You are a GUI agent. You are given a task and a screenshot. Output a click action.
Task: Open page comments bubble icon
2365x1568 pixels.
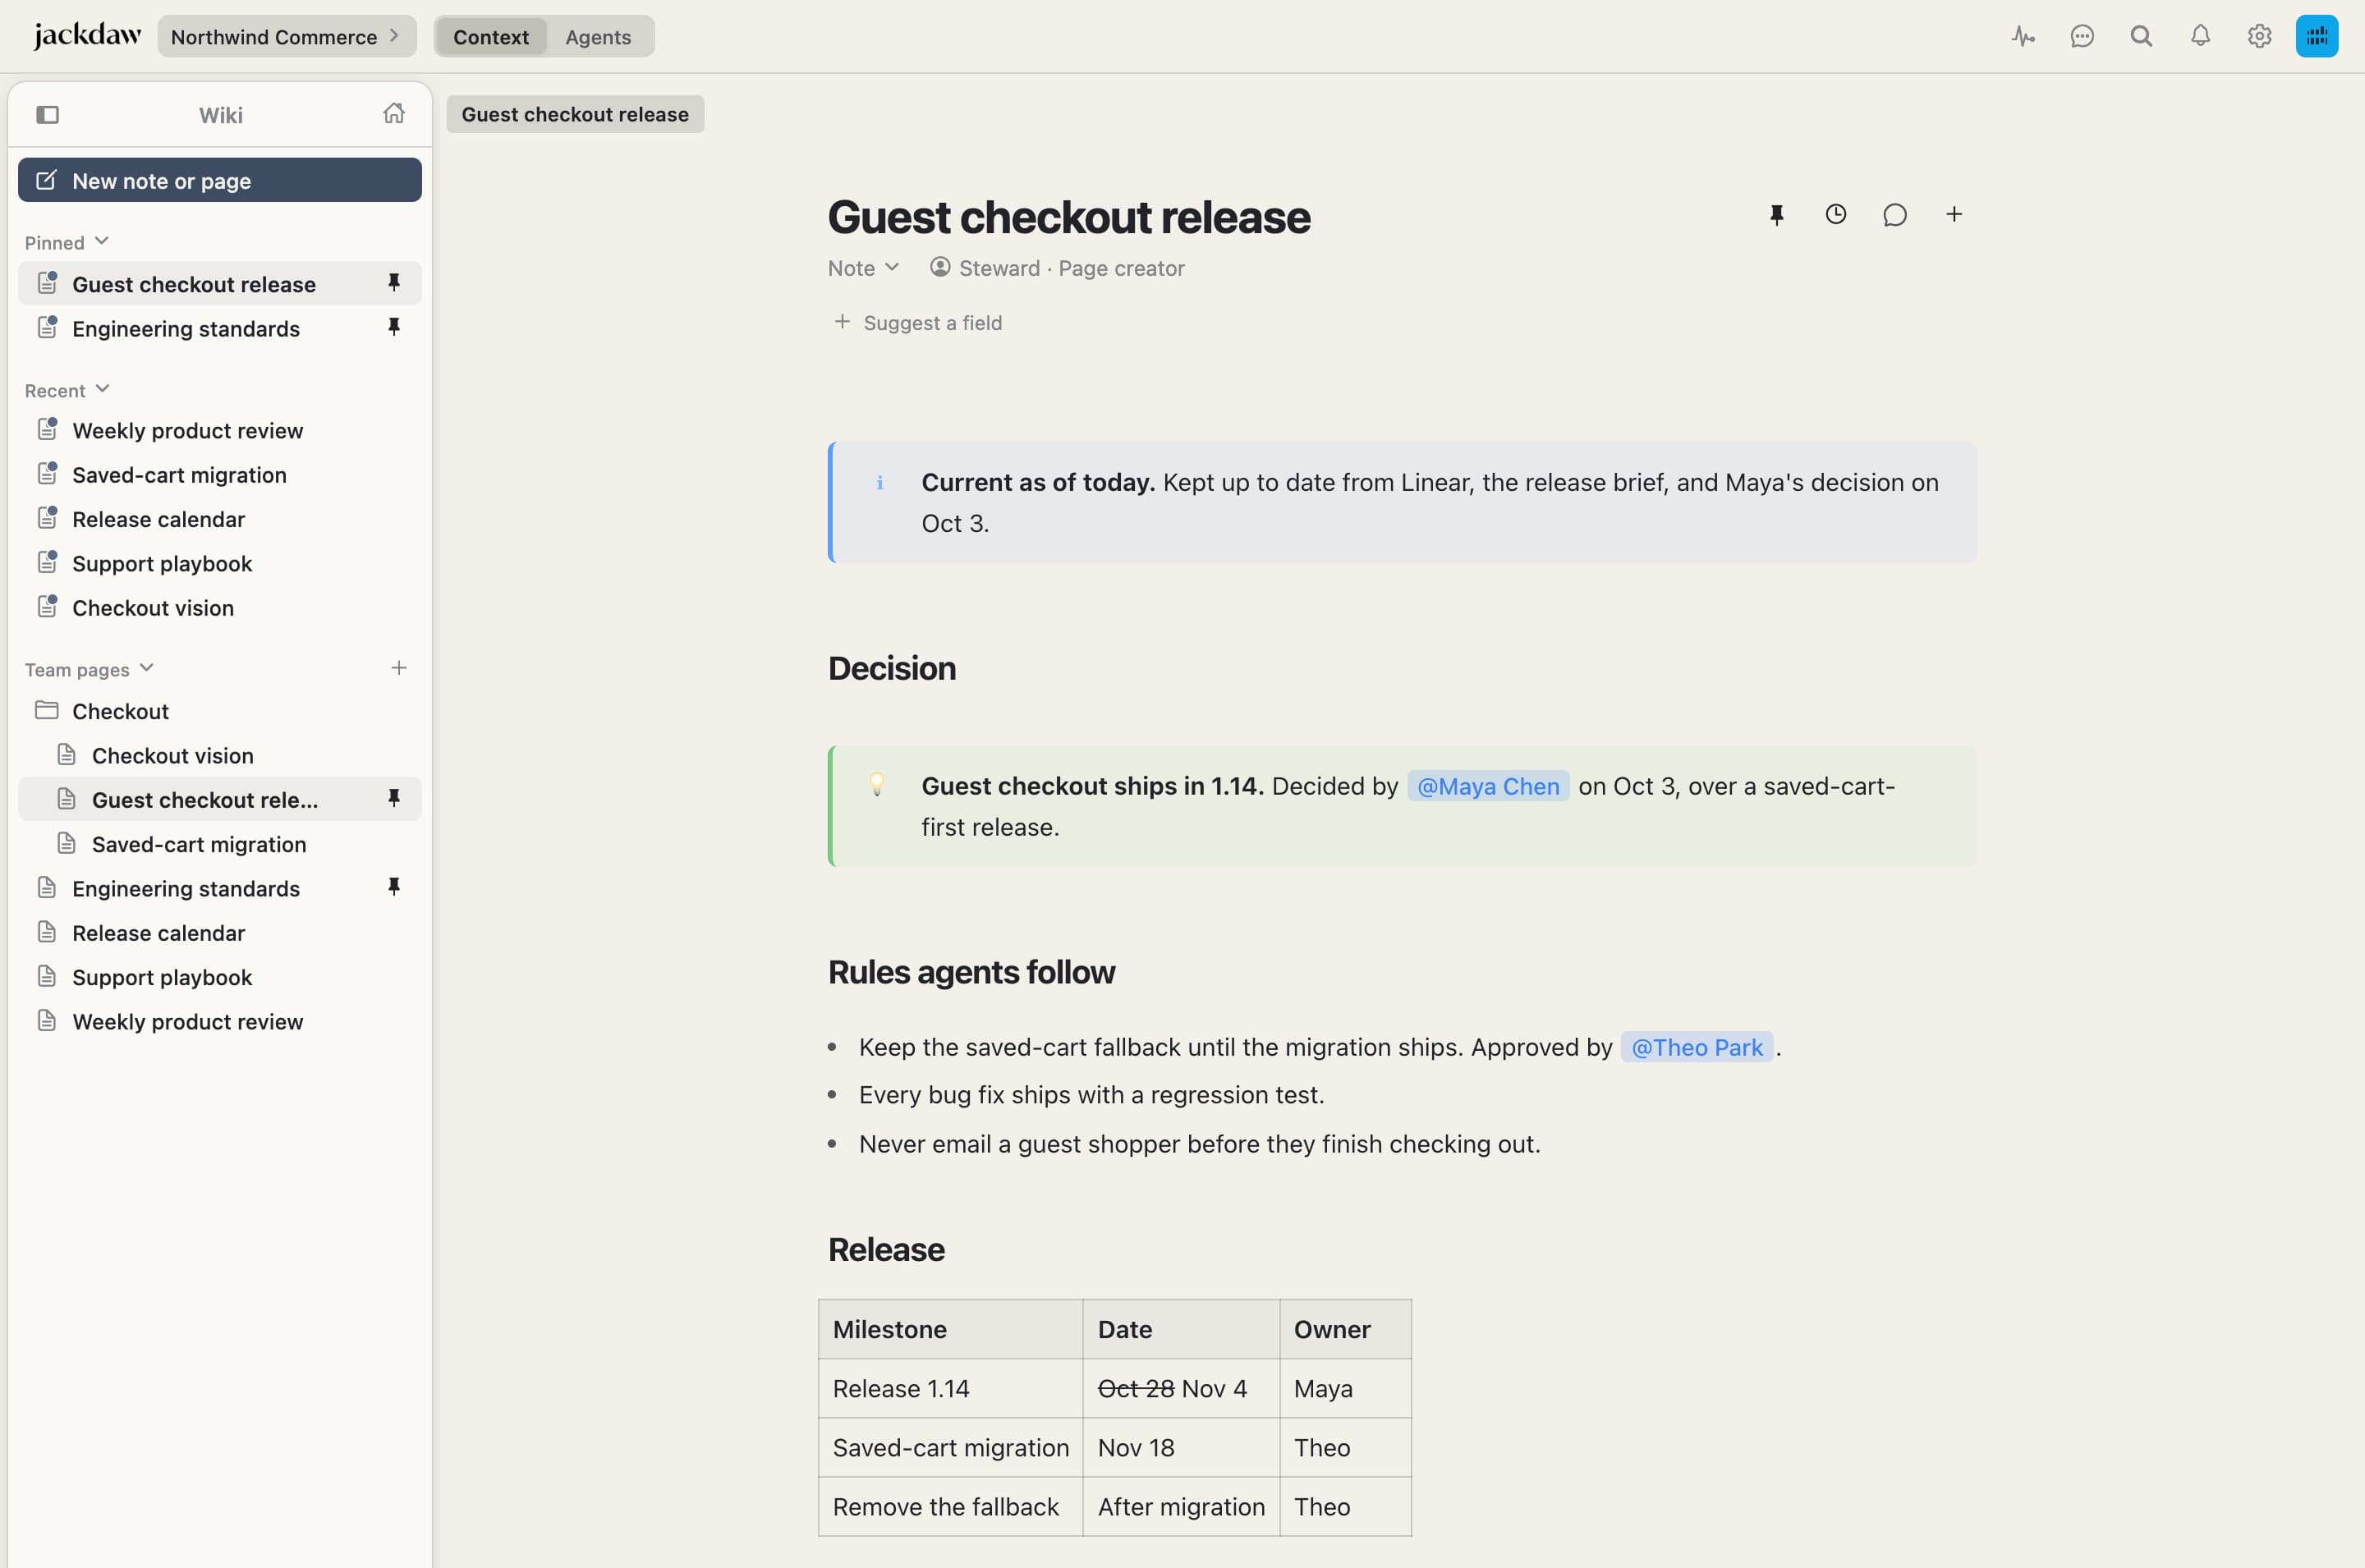(1895, 215)
